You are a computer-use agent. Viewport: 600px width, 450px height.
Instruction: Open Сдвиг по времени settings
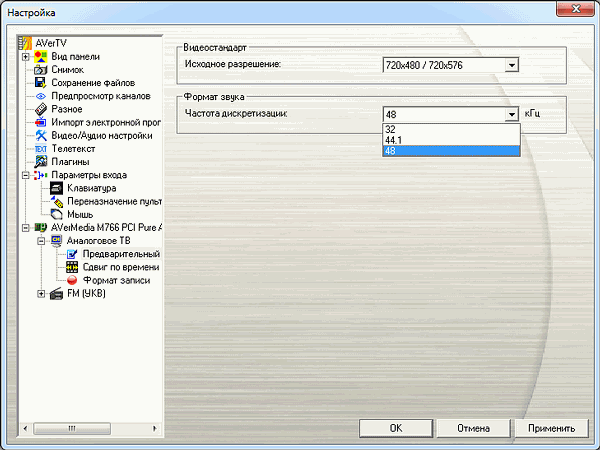[x=121, y=267]
